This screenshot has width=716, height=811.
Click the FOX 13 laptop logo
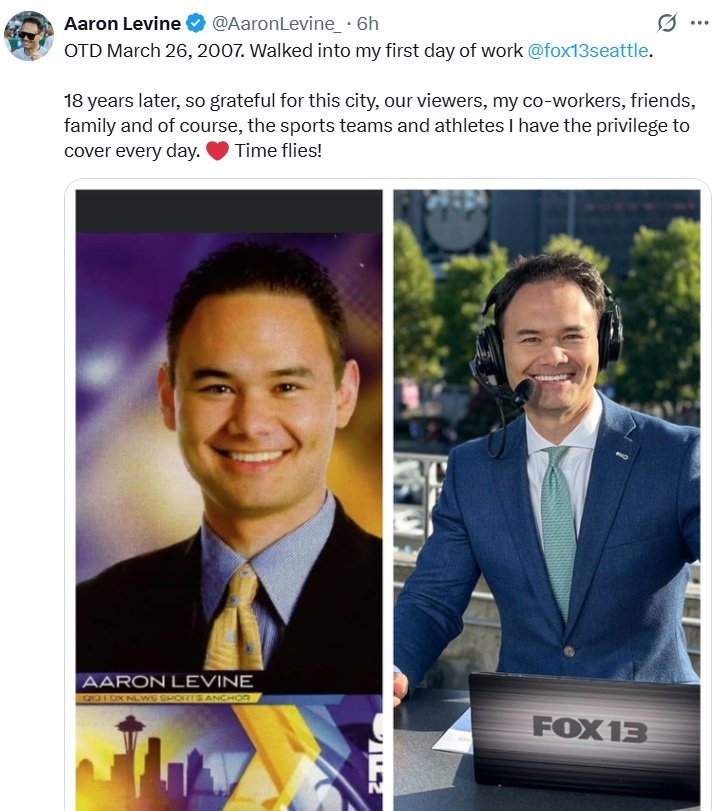pyautogui.click(x=590, y=730)
